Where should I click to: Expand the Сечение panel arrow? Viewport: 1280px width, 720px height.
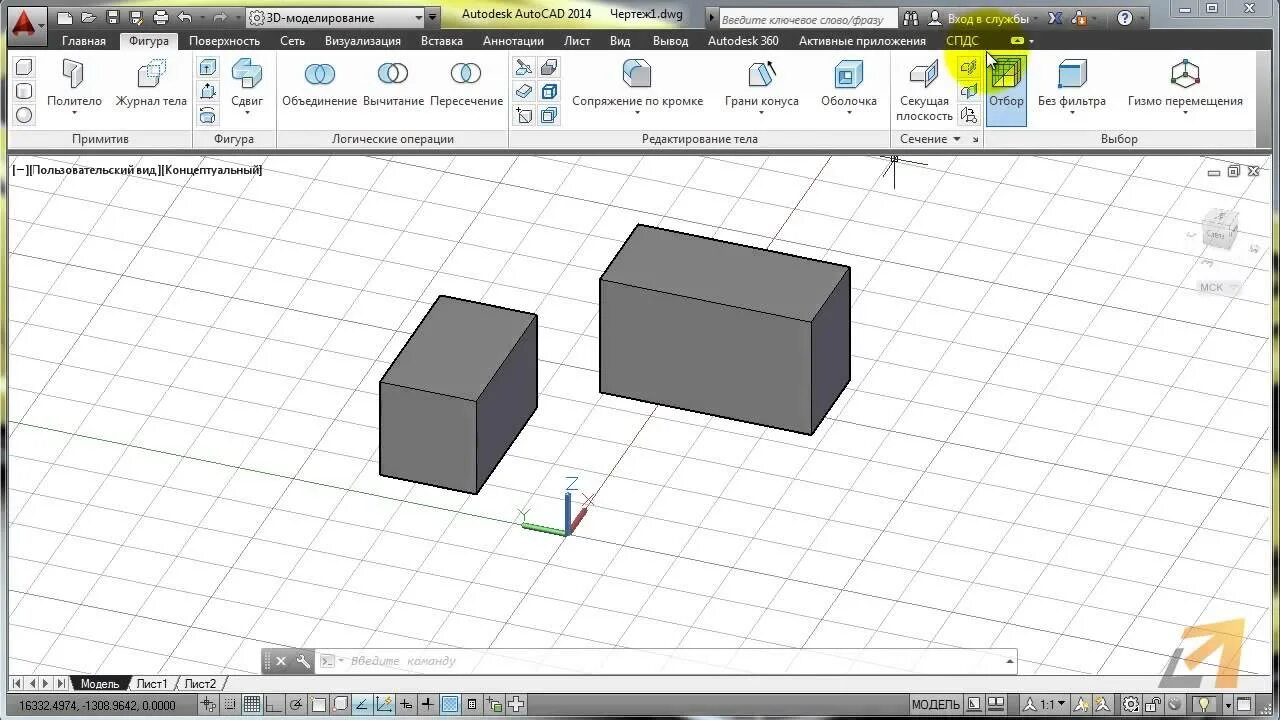click(957, 139)
